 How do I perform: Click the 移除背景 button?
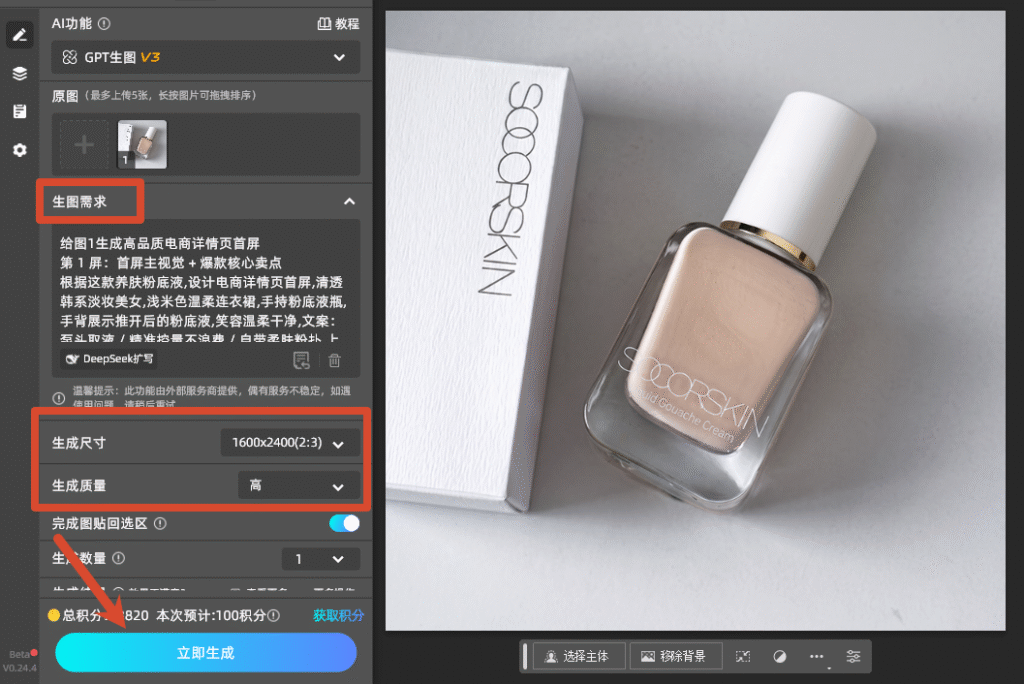676,656
